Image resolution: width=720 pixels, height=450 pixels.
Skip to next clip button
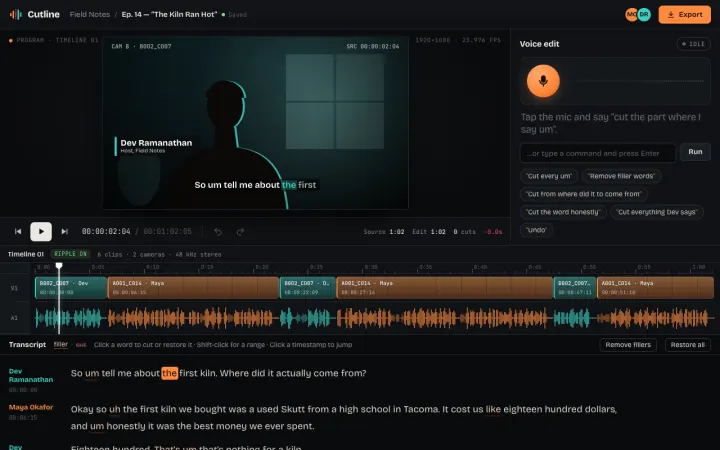65,231
